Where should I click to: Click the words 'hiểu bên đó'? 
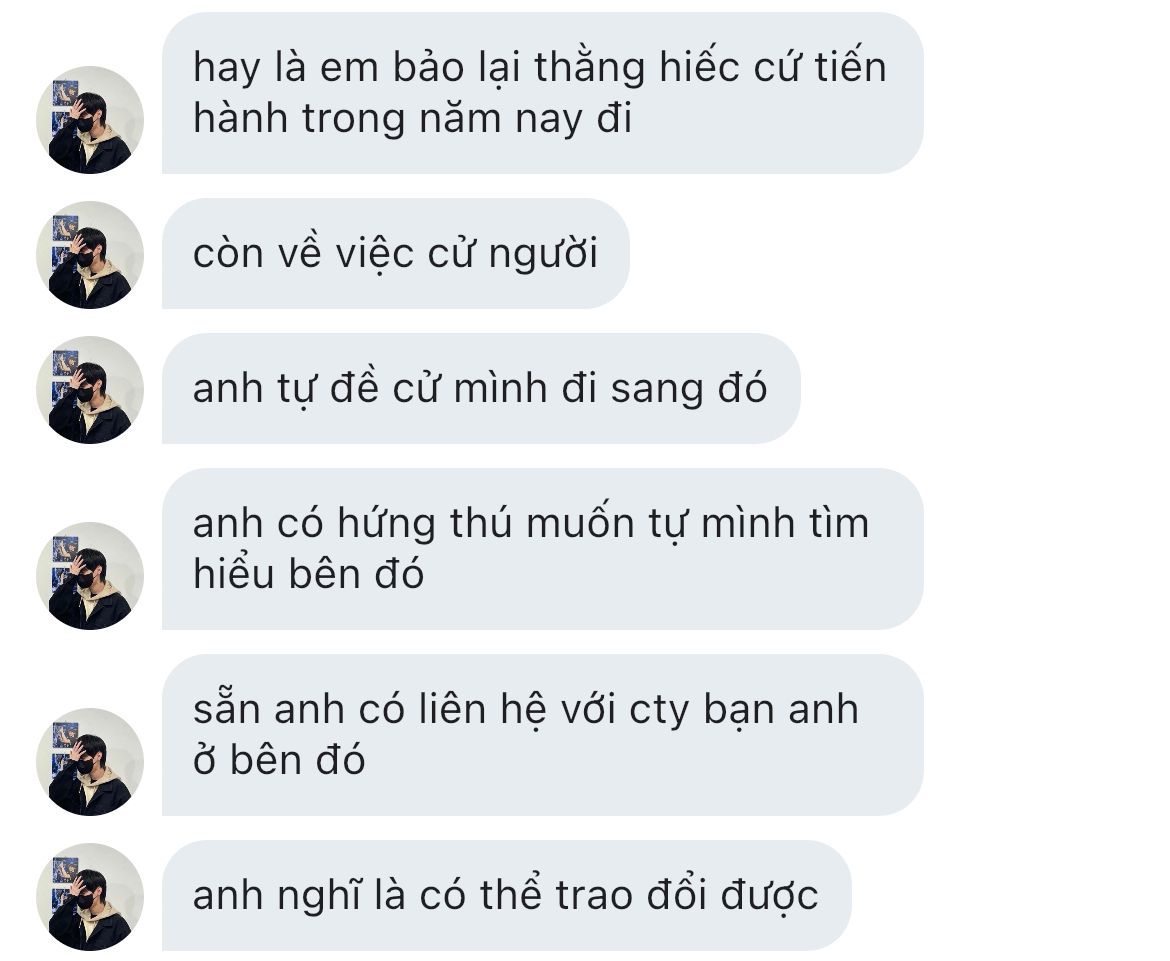coord(308,575)
